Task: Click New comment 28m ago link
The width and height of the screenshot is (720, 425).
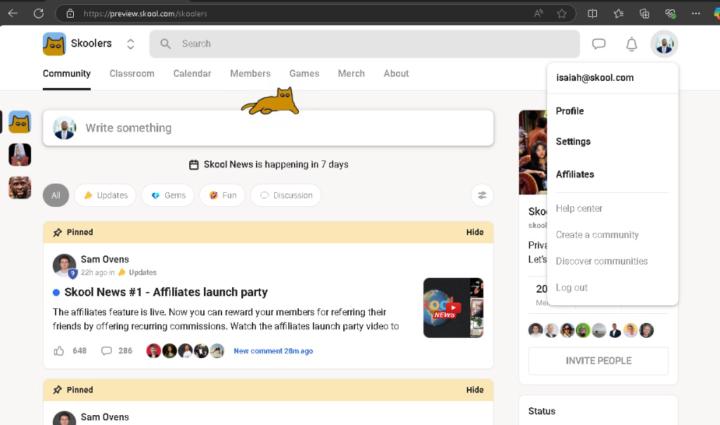Action: click(273, 351)
